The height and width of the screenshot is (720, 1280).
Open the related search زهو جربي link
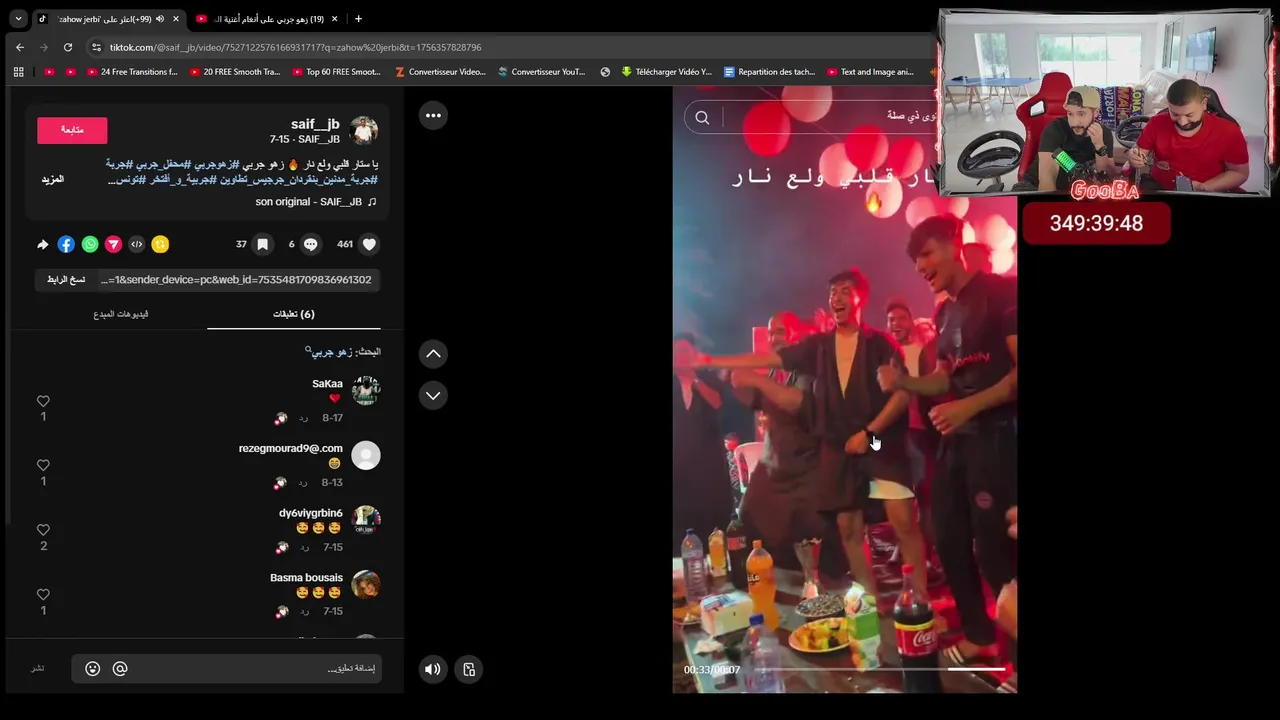pyautogui.click(x=331, y=352)
